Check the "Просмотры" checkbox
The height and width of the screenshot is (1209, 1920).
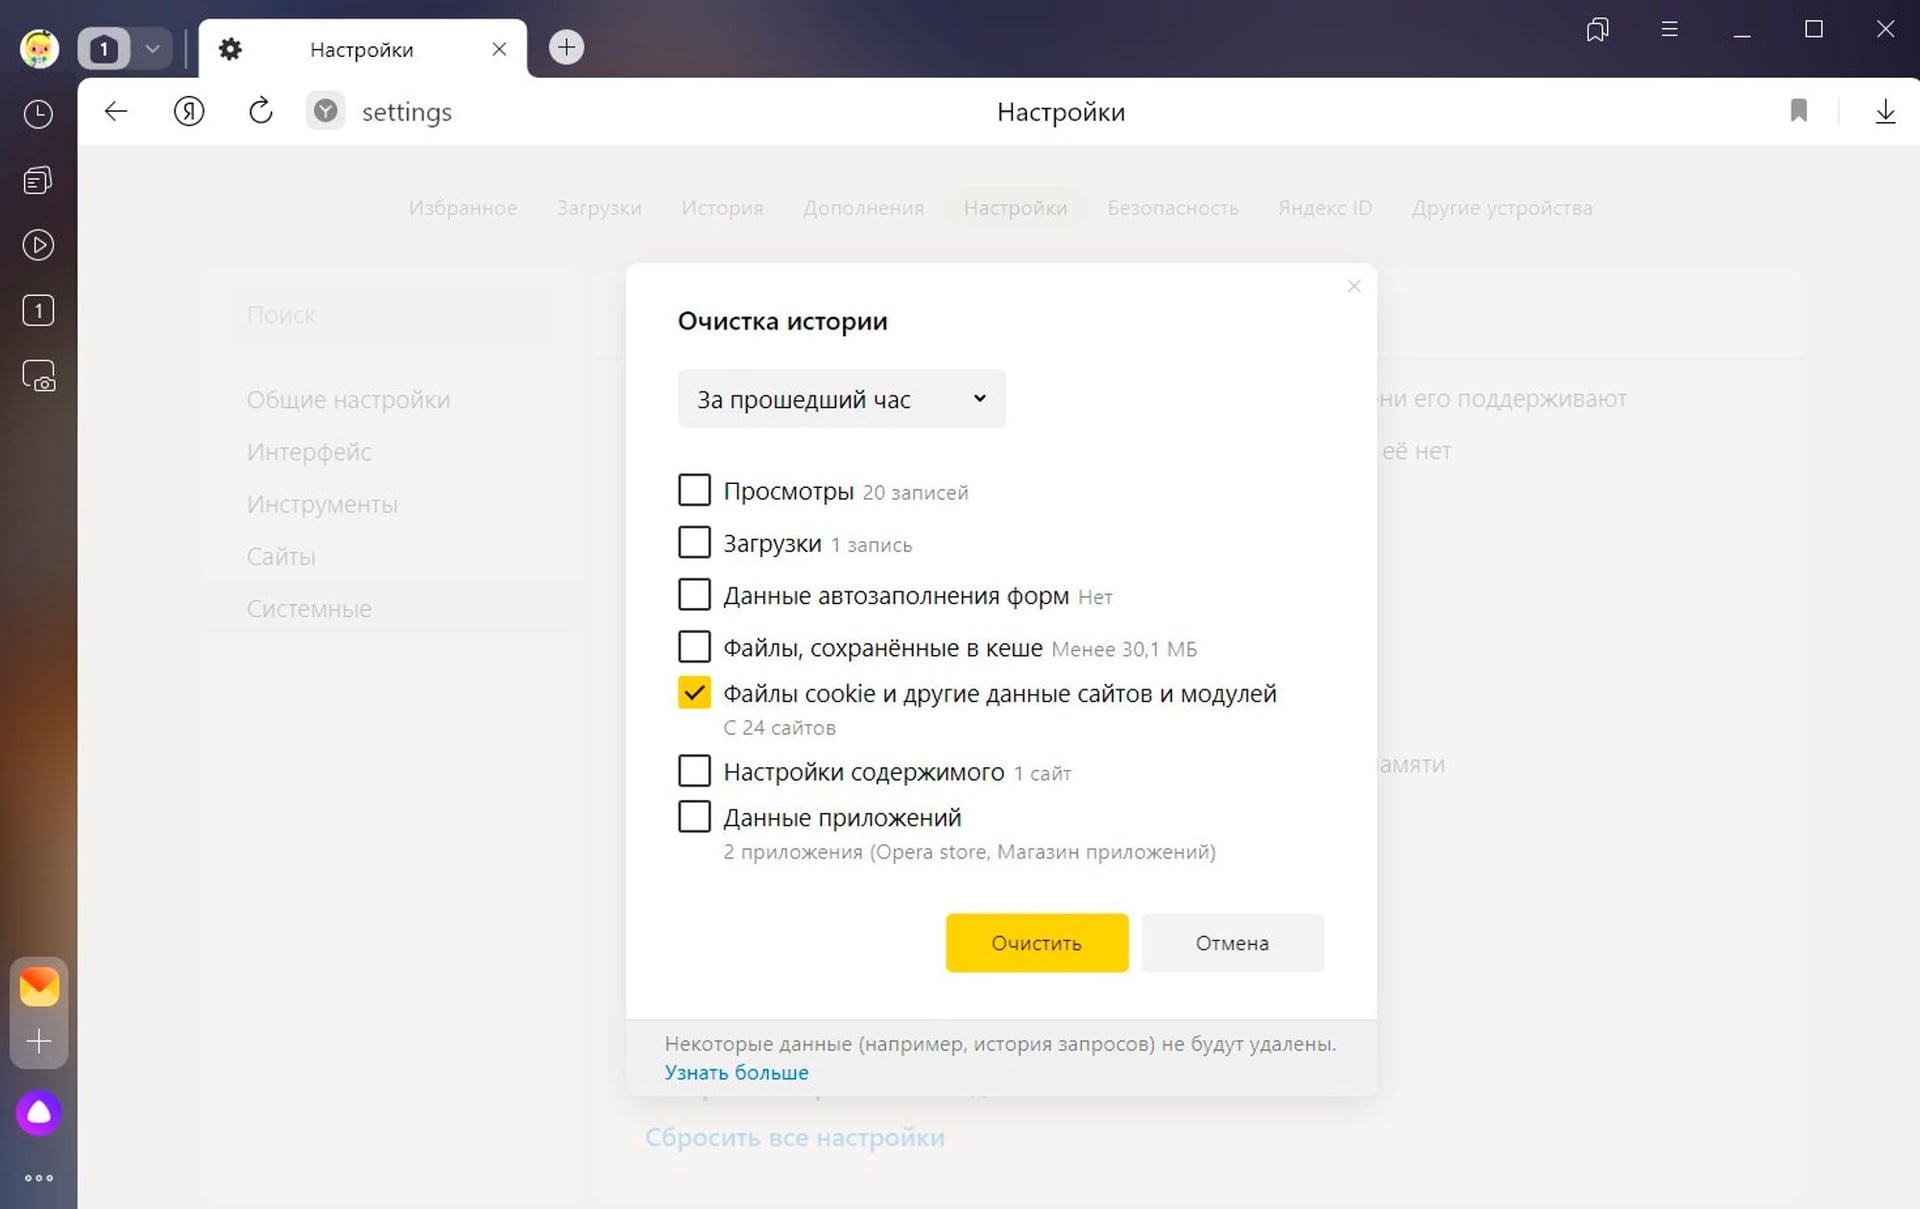(694, 490)
